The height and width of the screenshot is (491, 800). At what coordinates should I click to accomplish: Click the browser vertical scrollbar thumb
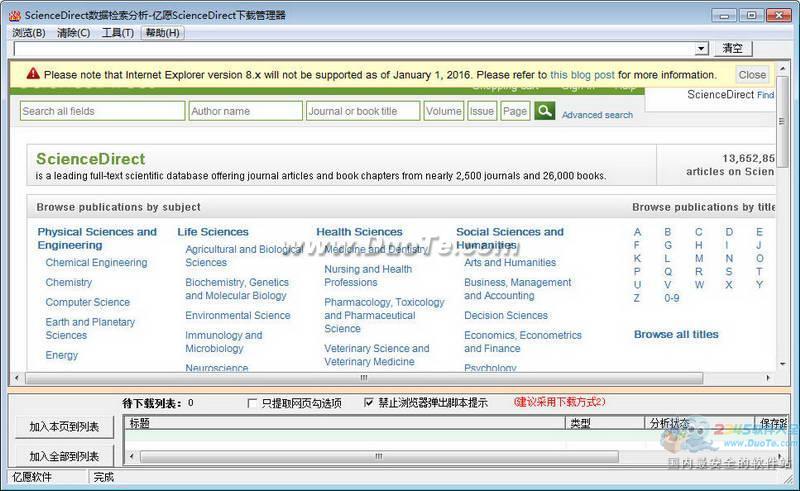coord(783,121)
